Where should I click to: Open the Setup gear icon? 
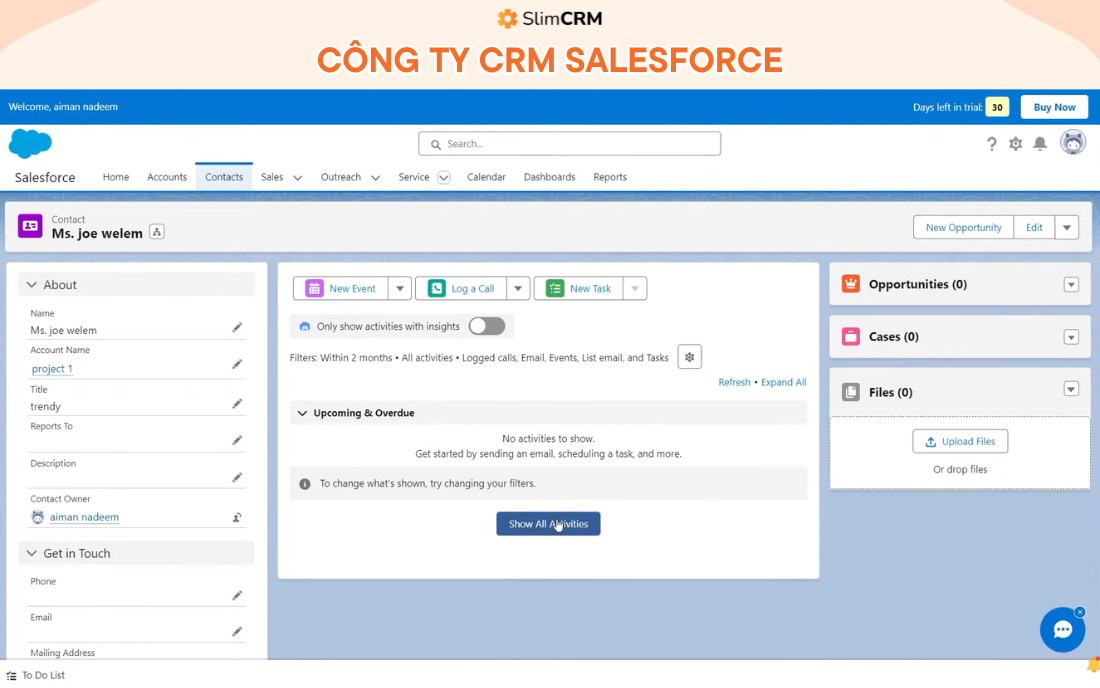pos(1015,144)
